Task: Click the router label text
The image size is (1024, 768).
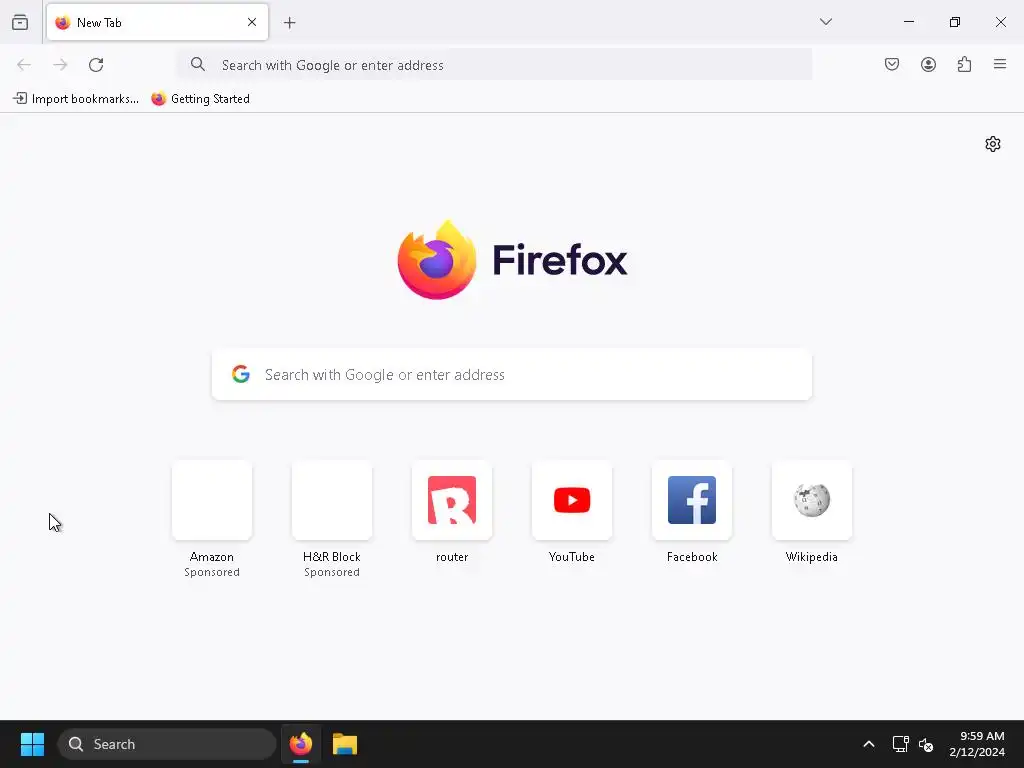Action: (x=452, y=557)
